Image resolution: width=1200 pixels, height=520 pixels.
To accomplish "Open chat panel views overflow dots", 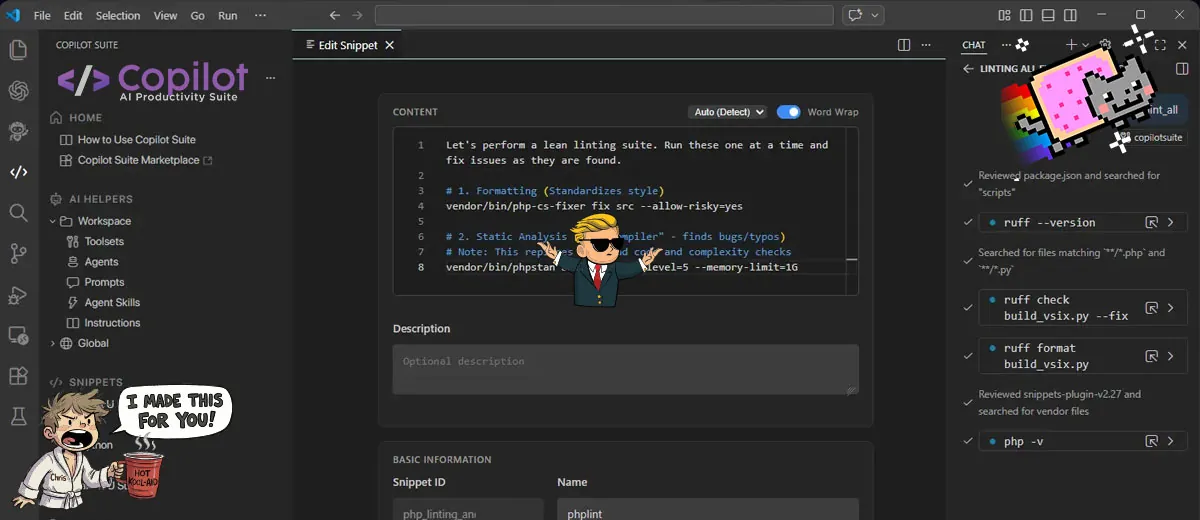I will [x=1006, y=45].
